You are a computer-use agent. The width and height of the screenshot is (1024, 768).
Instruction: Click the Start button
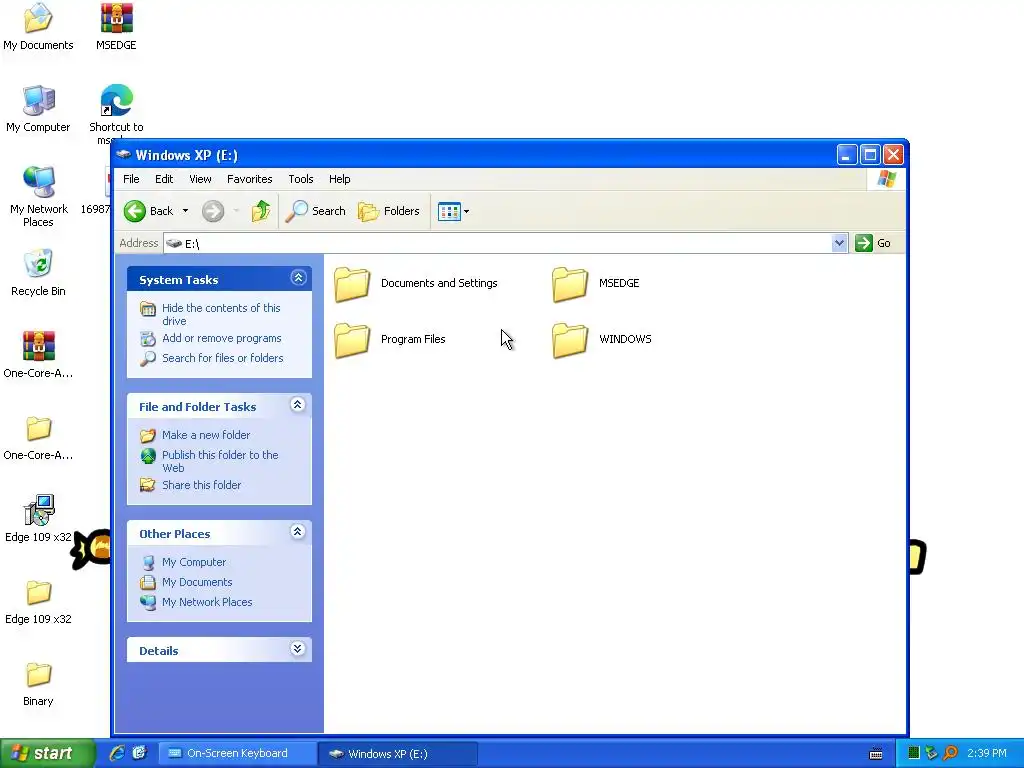(x=47, y=753)
